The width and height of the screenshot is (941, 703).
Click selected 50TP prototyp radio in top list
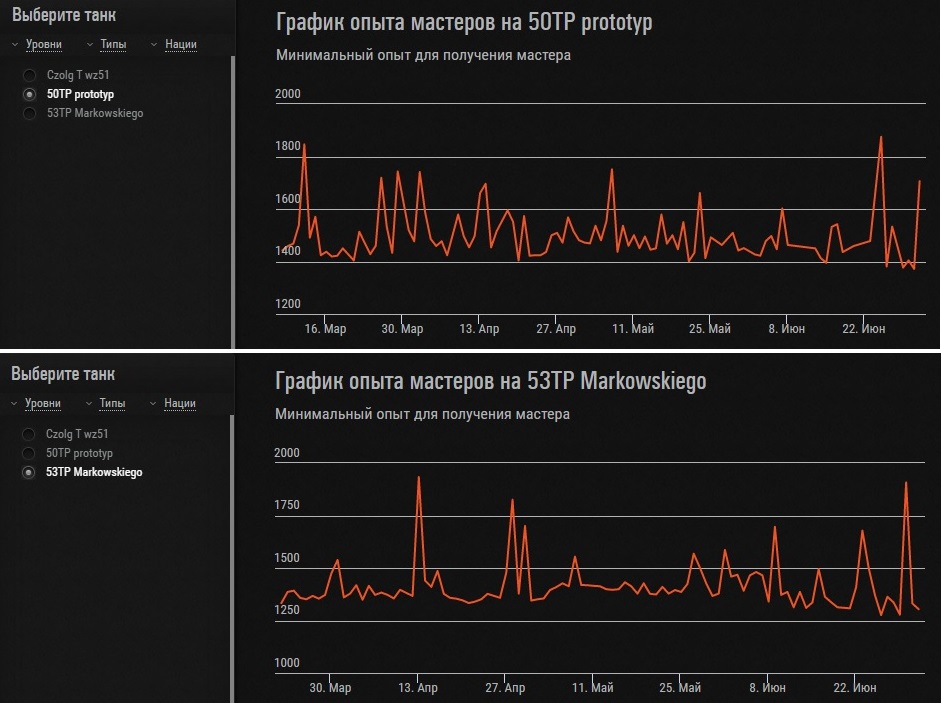click(x=29, y=94)
